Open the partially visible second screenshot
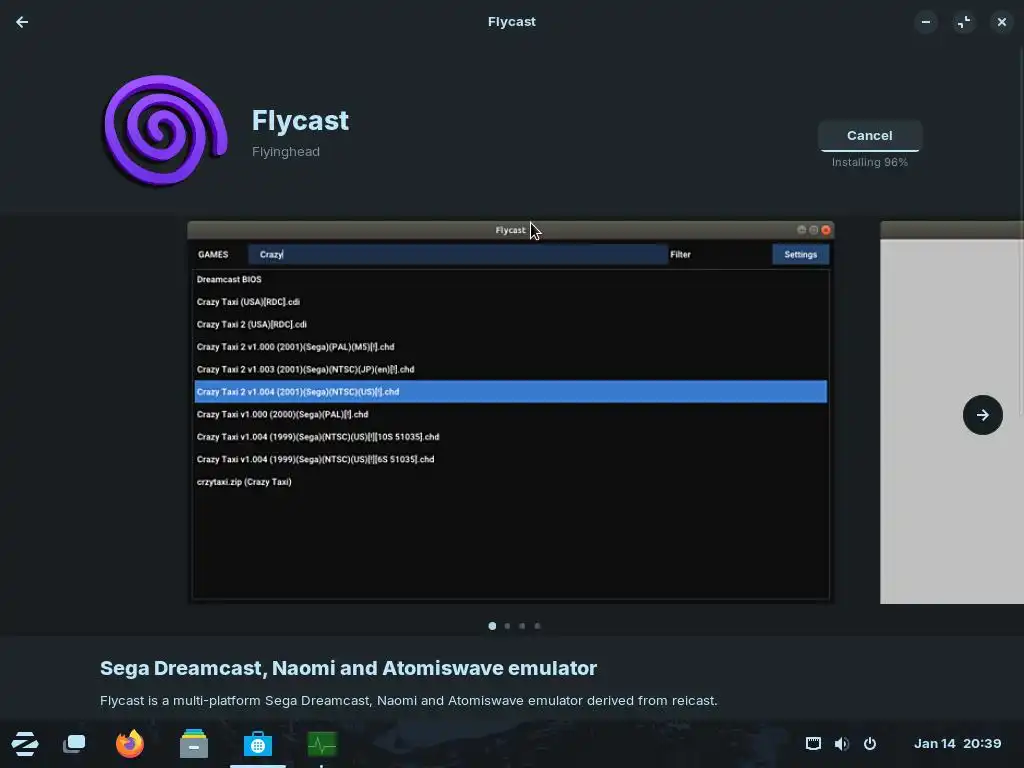 952,412
